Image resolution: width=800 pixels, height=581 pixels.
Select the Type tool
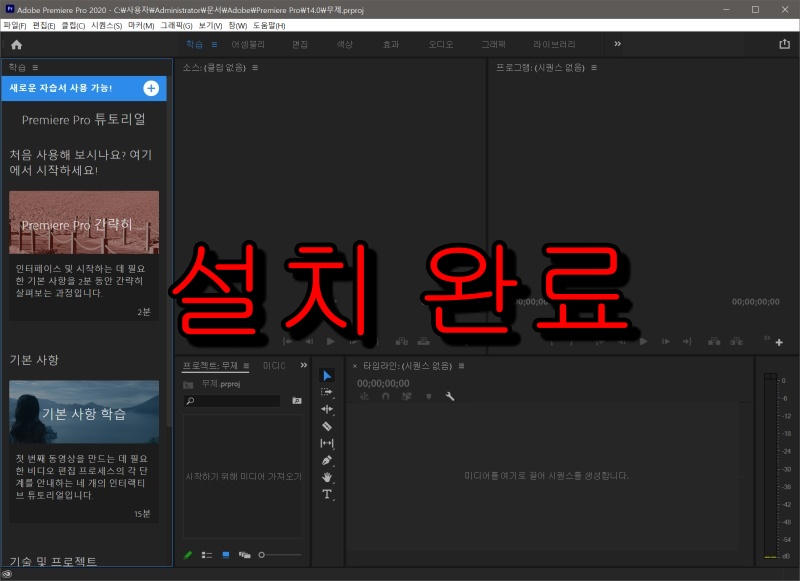click(x=326, y=495)
